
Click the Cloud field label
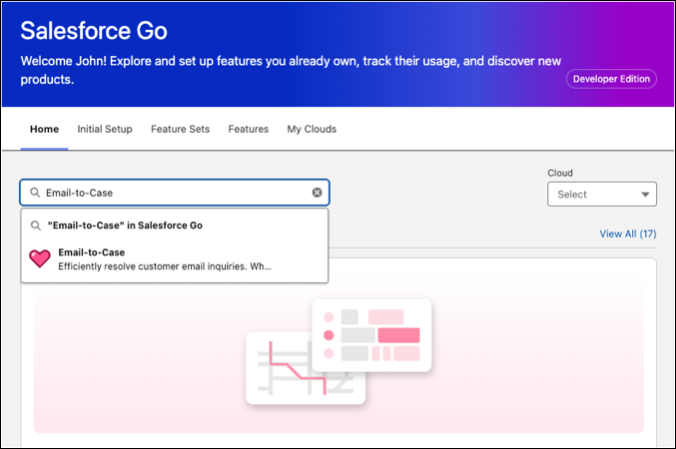[560, 173]
